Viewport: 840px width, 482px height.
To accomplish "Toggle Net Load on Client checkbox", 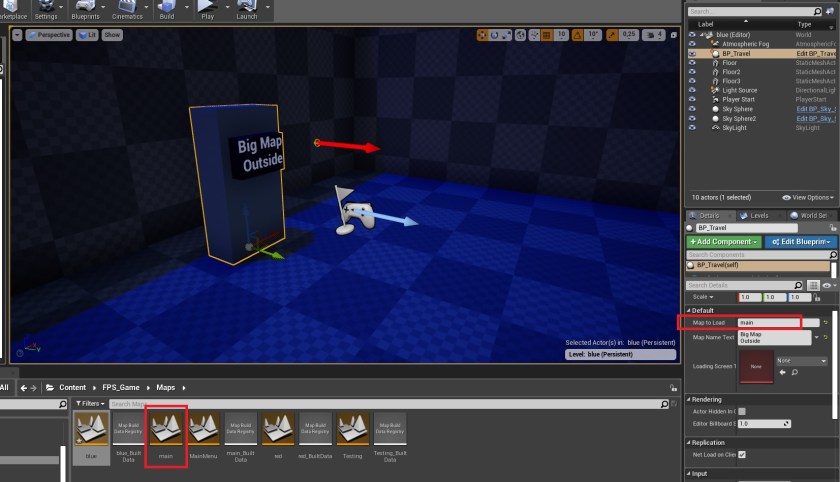I will pyautogui.click(x=741, y=454).
